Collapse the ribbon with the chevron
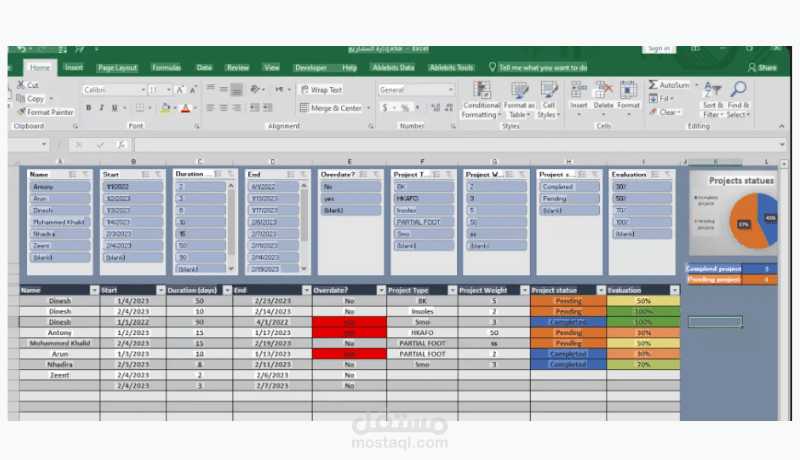The width and height of the screenshot is (800, 460). point(782,126)
